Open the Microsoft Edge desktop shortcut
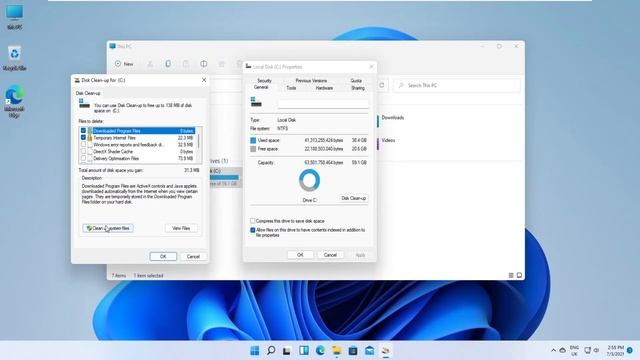 coord(14,101)
